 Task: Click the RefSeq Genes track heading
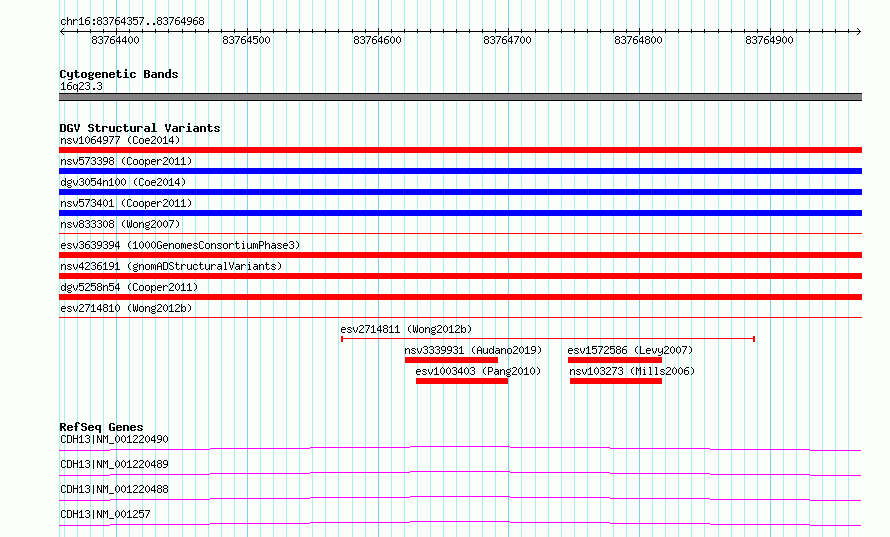click(101, 427)
